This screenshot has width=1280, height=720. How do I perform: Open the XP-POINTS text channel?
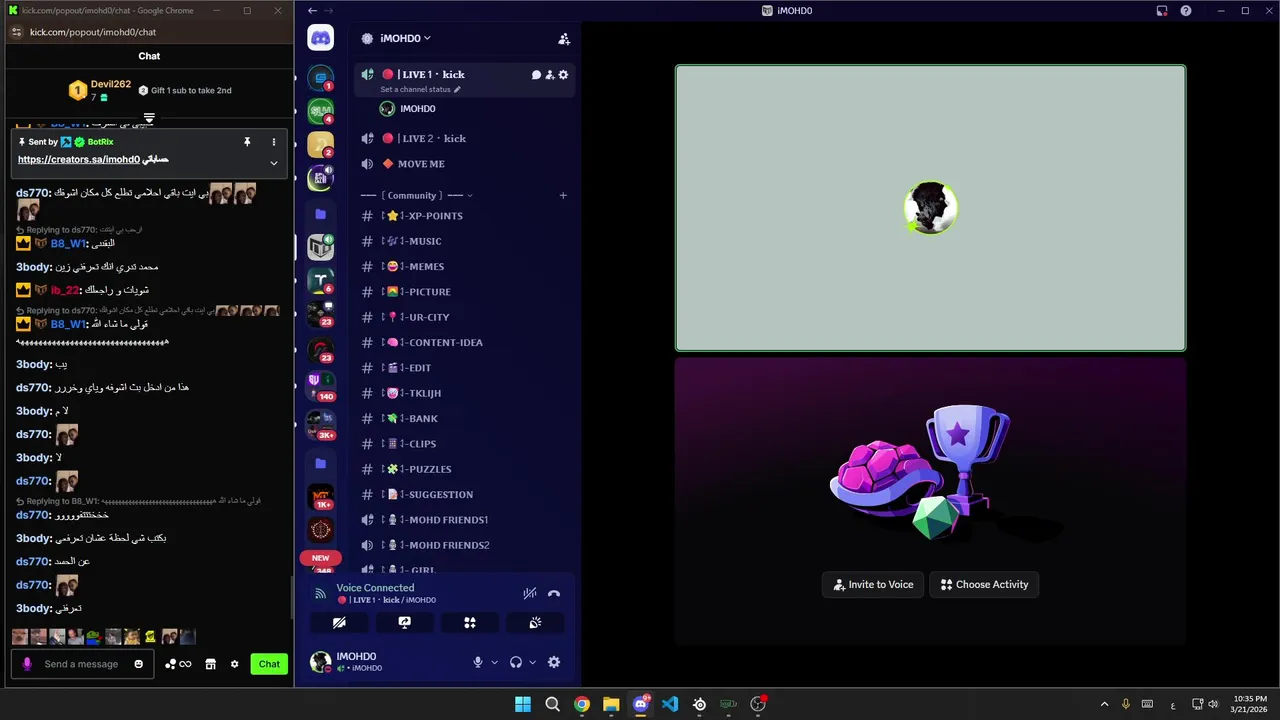[464, 216]
